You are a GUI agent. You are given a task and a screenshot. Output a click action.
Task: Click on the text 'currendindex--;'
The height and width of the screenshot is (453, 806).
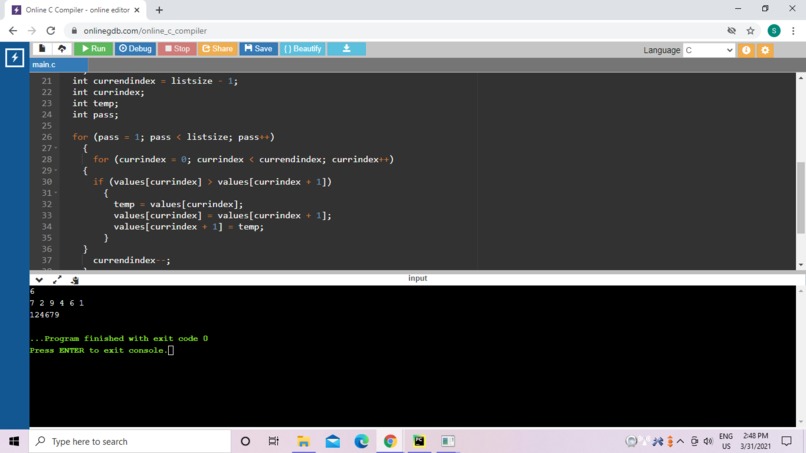point(132,260)
